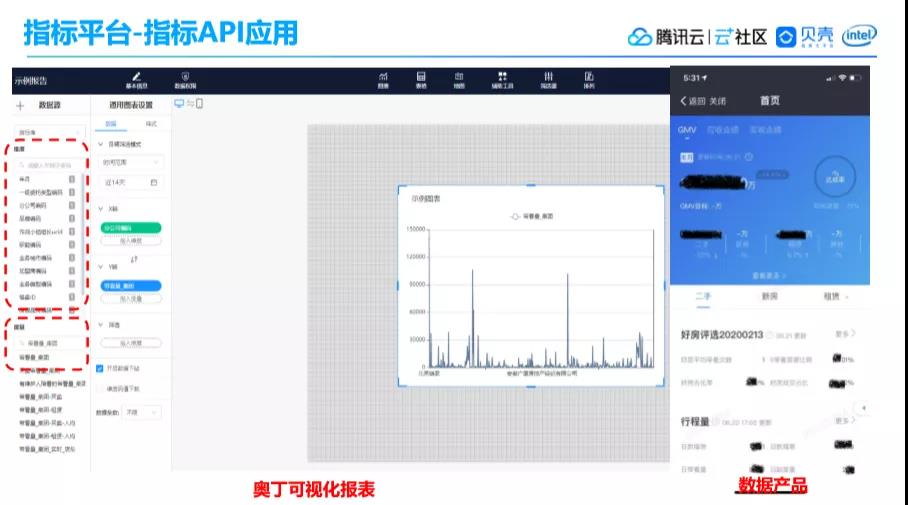Select the map icon in top toolbar

pyautogui.click(x=459, y=76)
